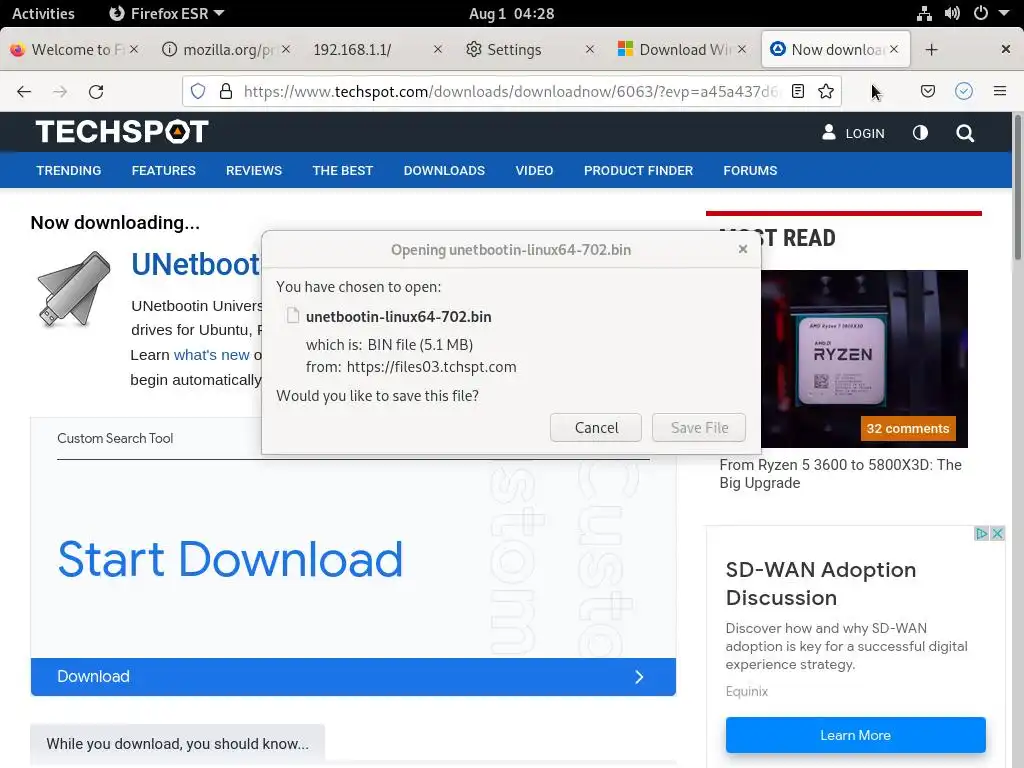
Task: Close the Welcome to Firefox tab
Action: [x=134, y=49]
